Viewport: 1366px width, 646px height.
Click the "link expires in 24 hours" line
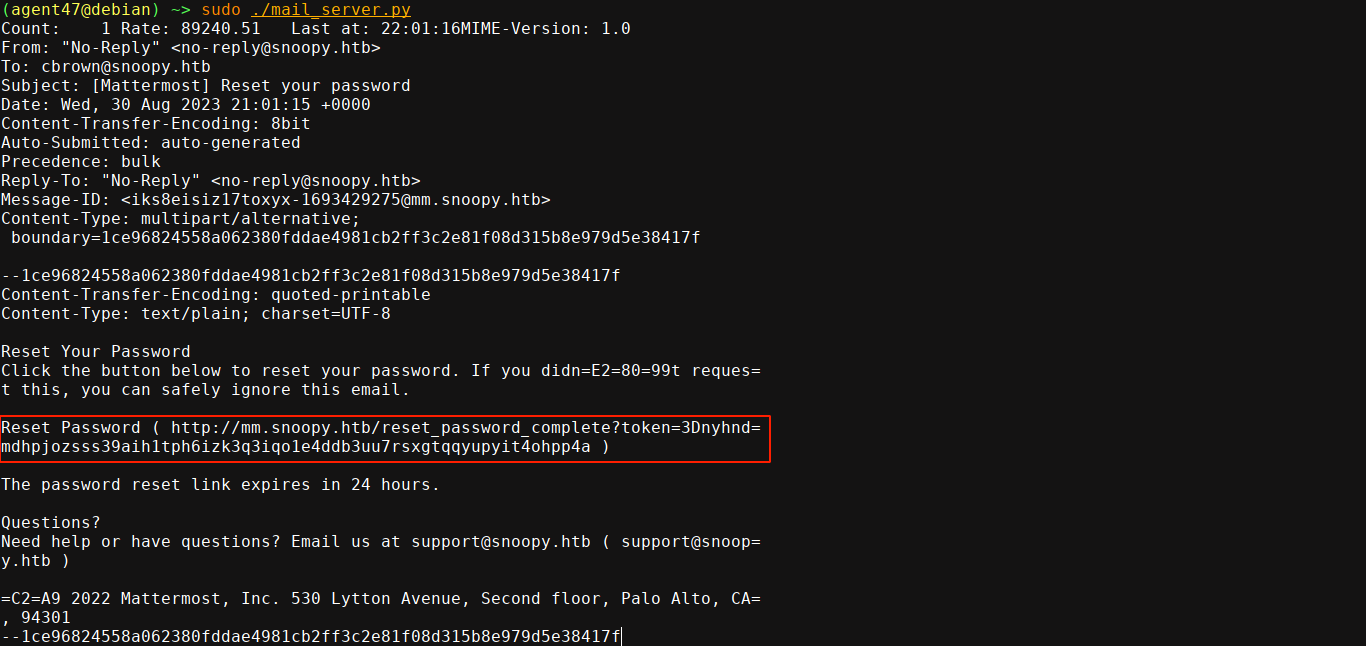coord(220,485)
